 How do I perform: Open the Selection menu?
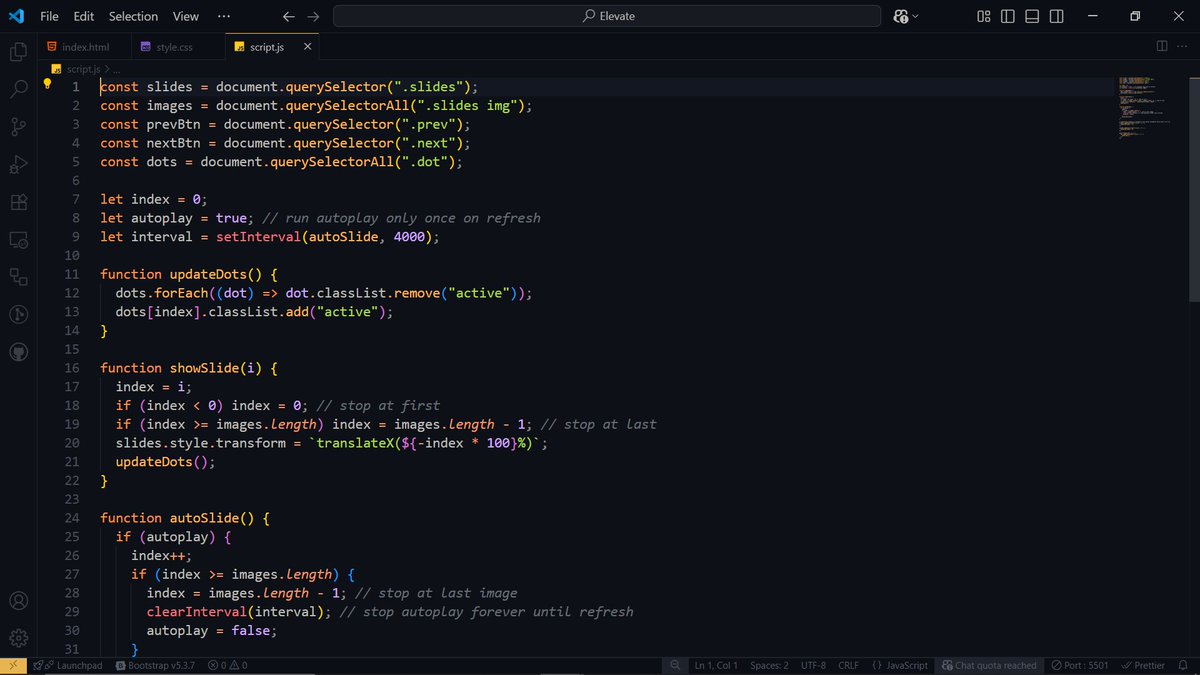[x=133, y=16]
